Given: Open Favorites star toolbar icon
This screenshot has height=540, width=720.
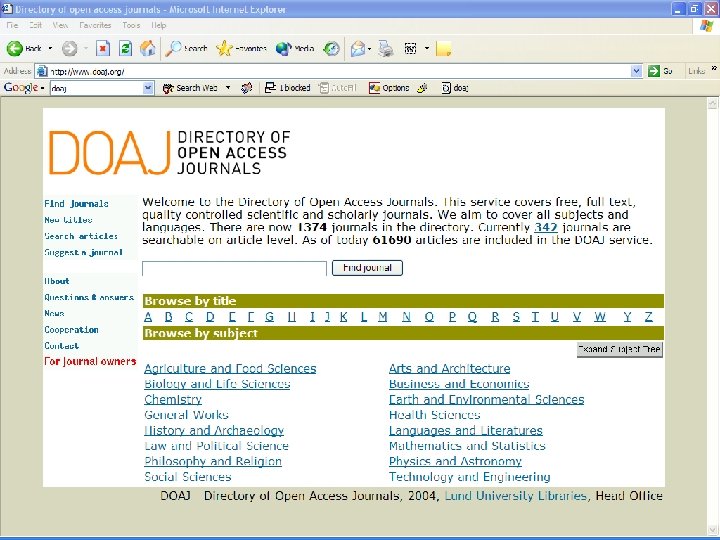Looking at the screenshot, I should tap(224, 48).
